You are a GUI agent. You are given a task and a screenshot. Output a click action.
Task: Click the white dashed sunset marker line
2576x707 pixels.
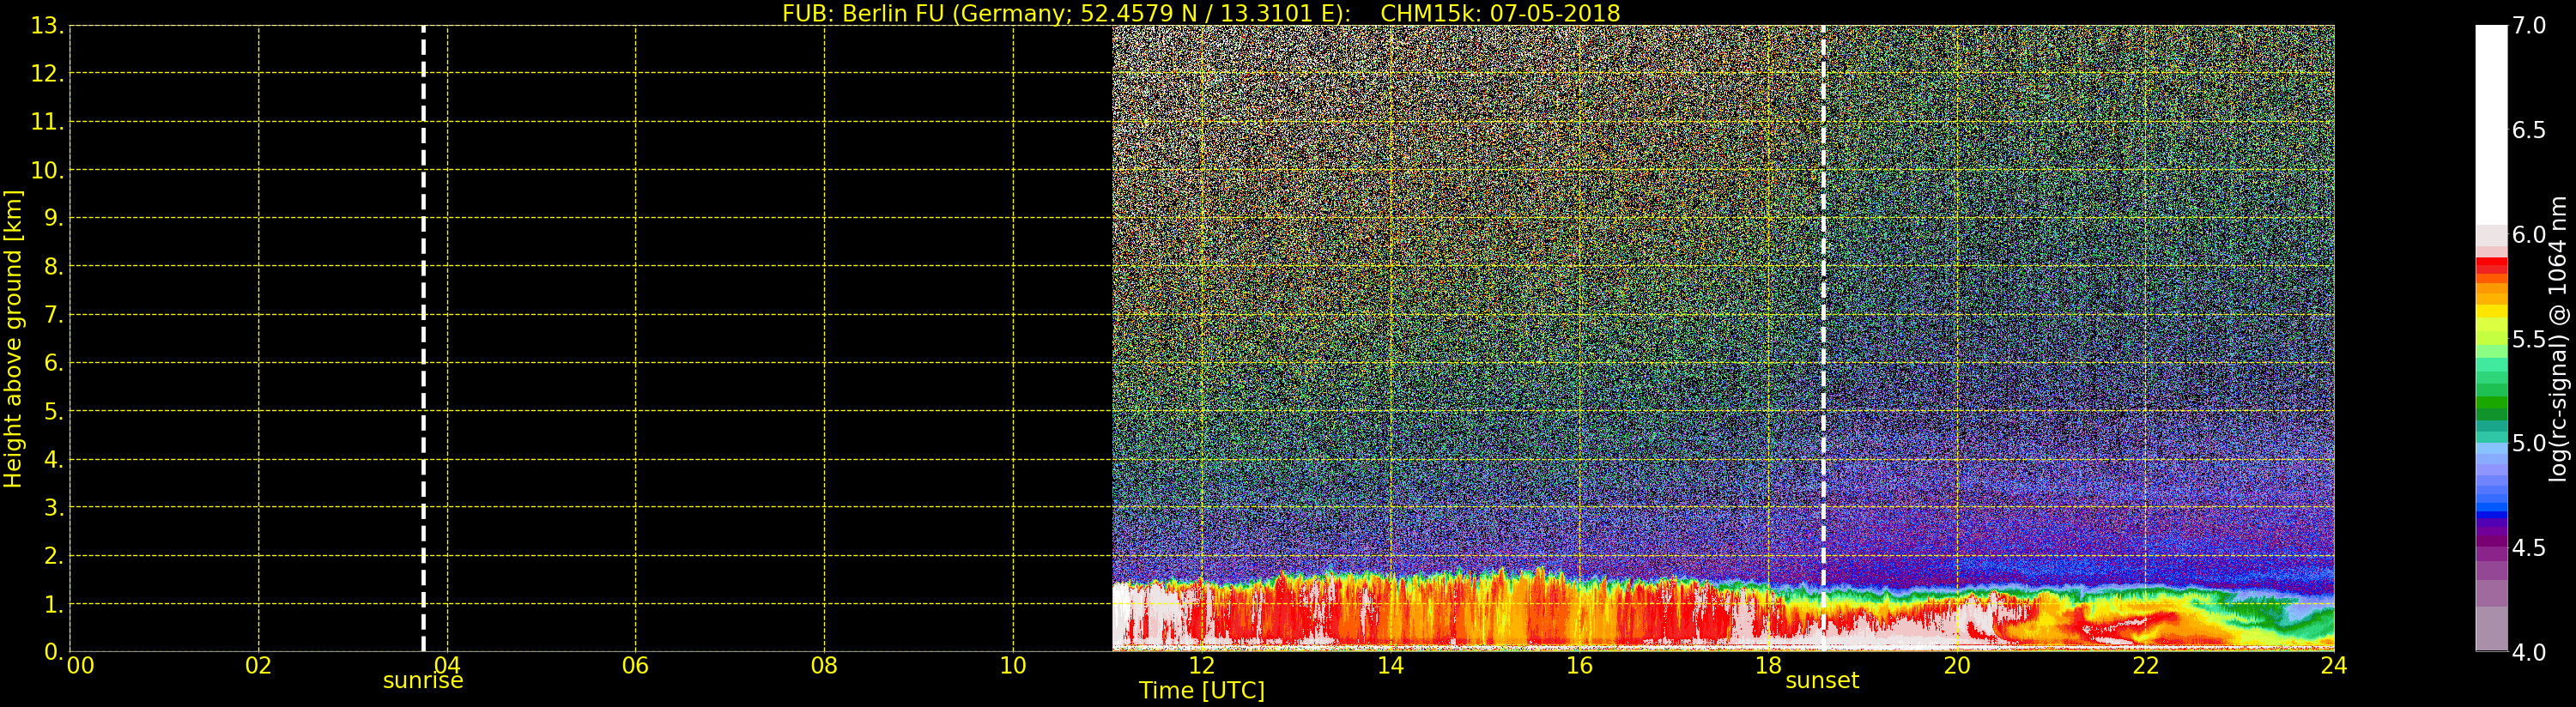click(1823, 300)
